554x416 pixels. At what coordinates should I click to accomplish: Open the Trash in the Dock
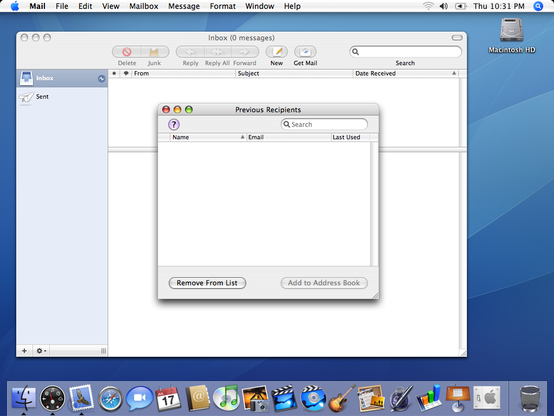point(530,398)
